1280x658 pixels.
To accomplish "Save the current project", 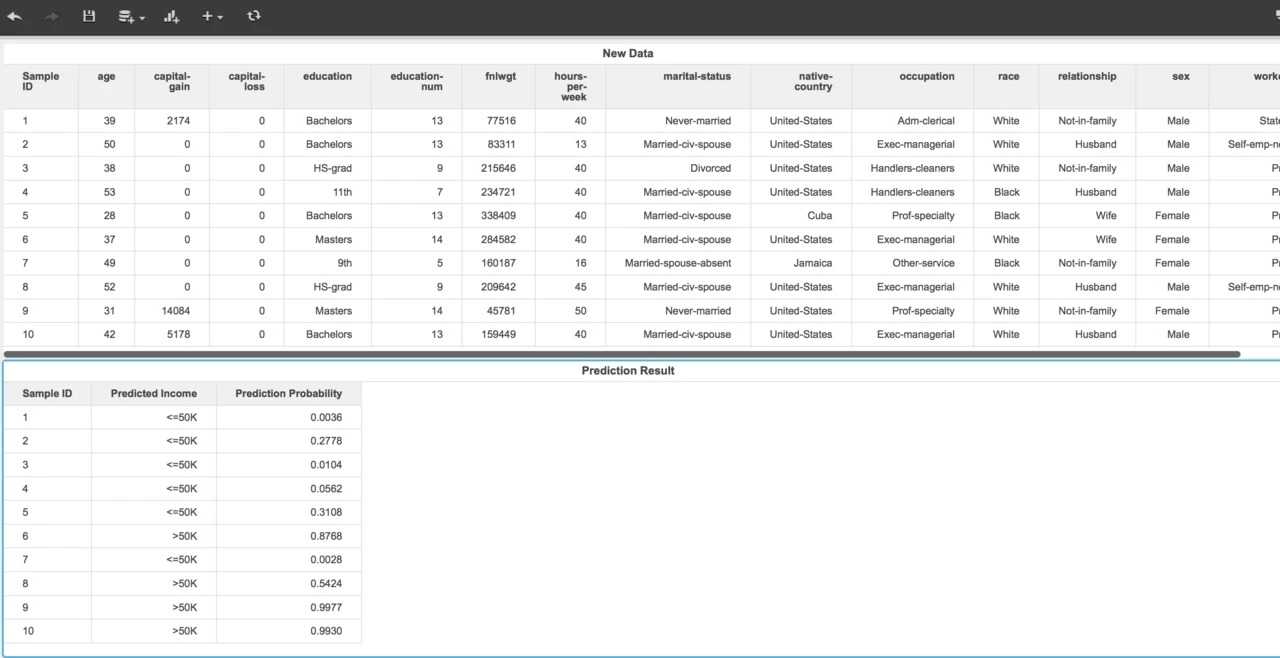I will [x=88, y=15].
